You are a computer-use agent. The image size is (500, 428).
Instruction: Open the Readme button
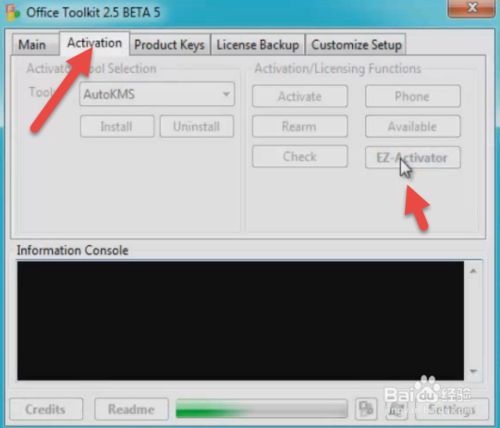tap(131, 409)
